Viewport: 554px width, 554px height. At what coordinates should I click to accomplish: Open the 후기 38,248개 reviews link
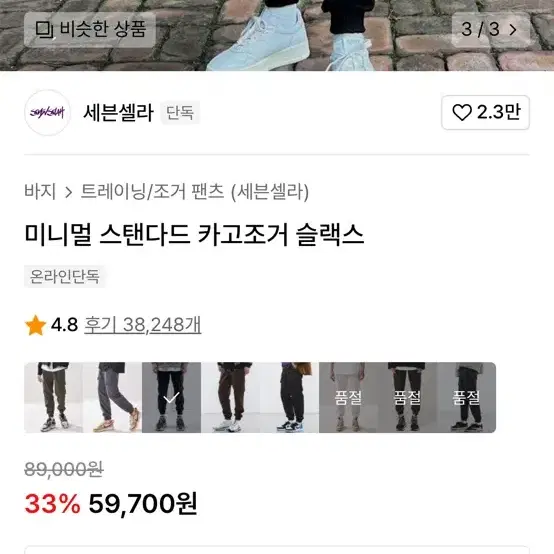(x=142, y=324)
